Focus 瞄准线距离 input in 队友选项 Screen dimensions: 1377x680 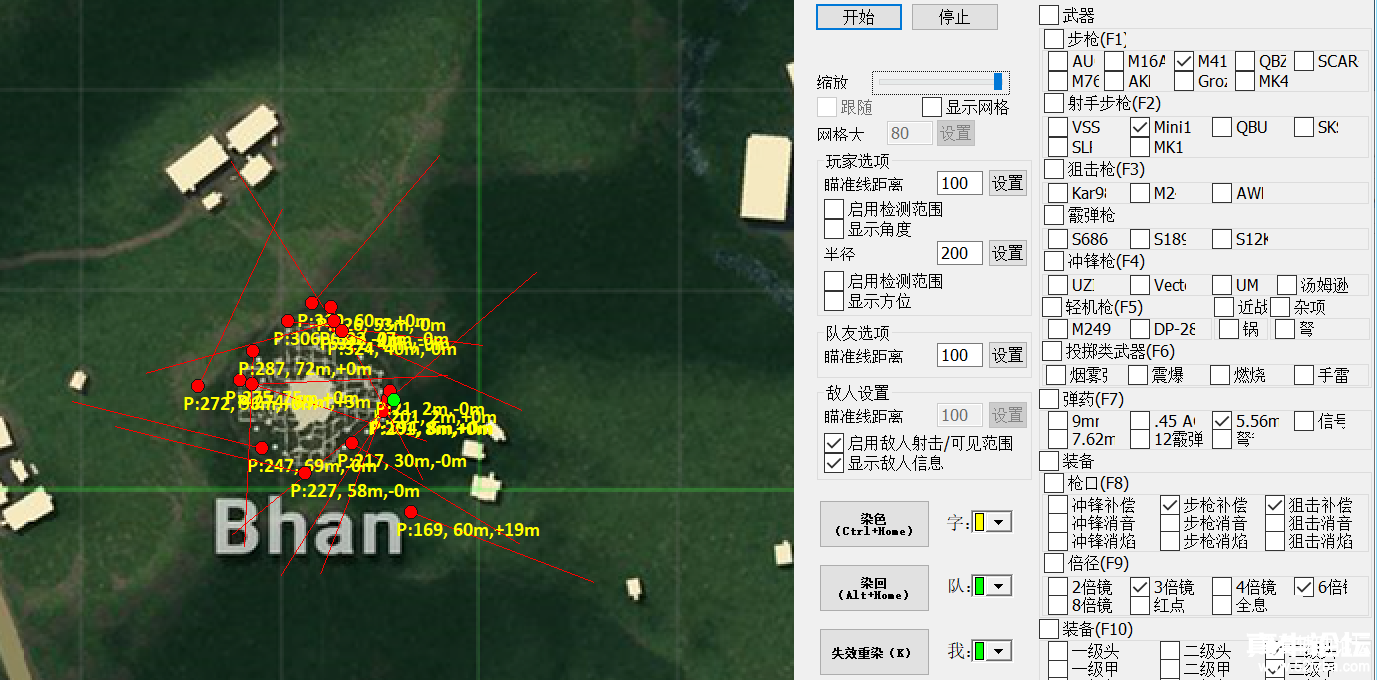click(x=960, y=355)
